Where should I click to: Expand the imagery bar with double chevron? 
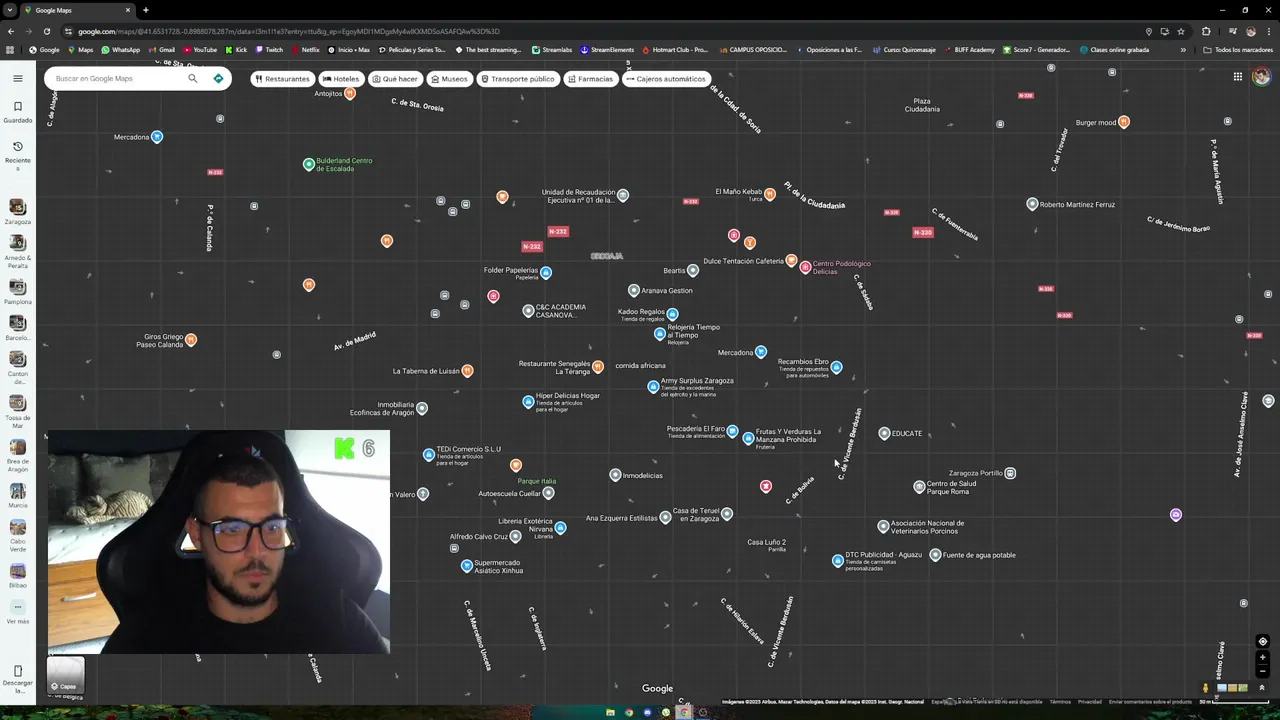tap(1261, 688)
